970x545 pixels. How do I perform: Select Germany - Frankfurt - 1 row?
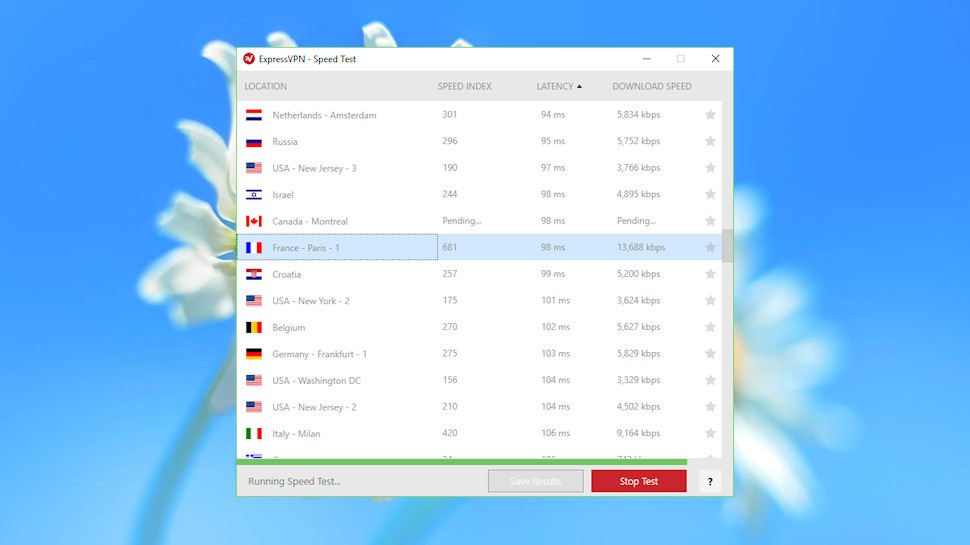coord(479,354)
